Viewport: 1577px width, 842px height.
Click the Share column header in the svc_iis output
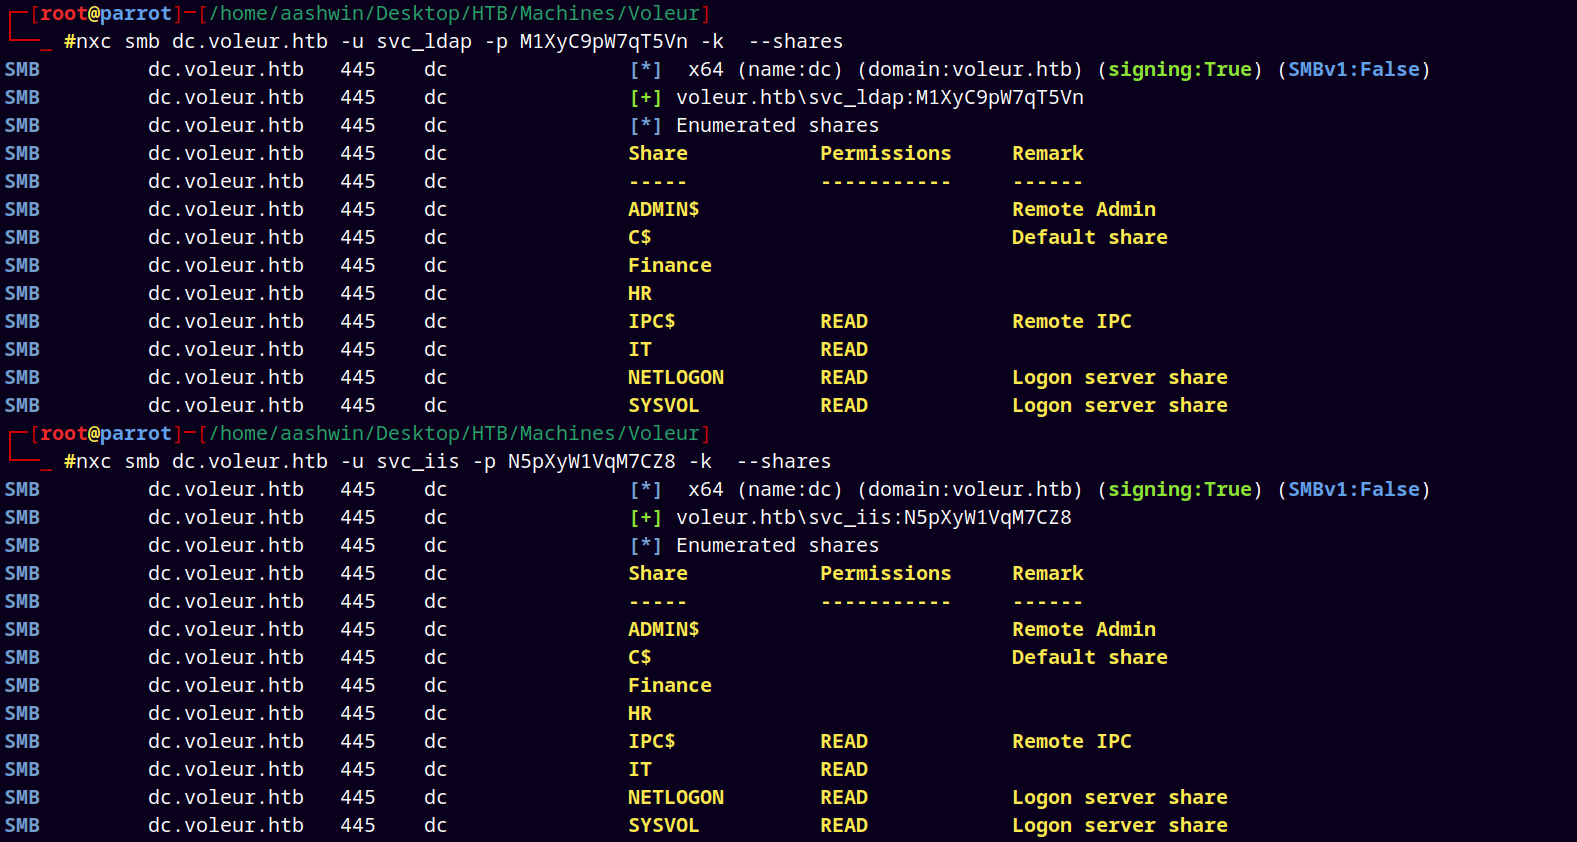(658, 574)
